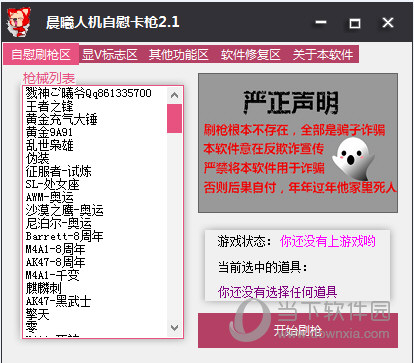414x363 pixels.
Task: Go to the 其他功能区 tab
Action: [179, 54]
